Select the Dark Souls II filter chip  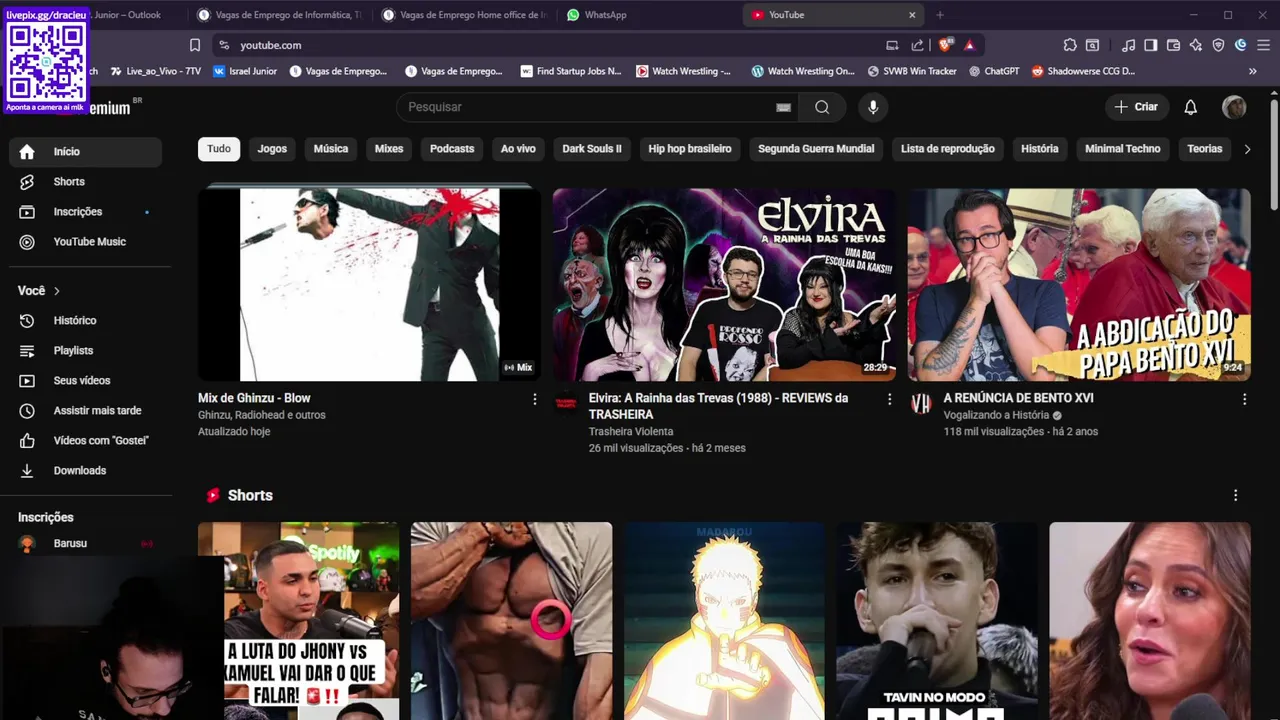point(592,149)
